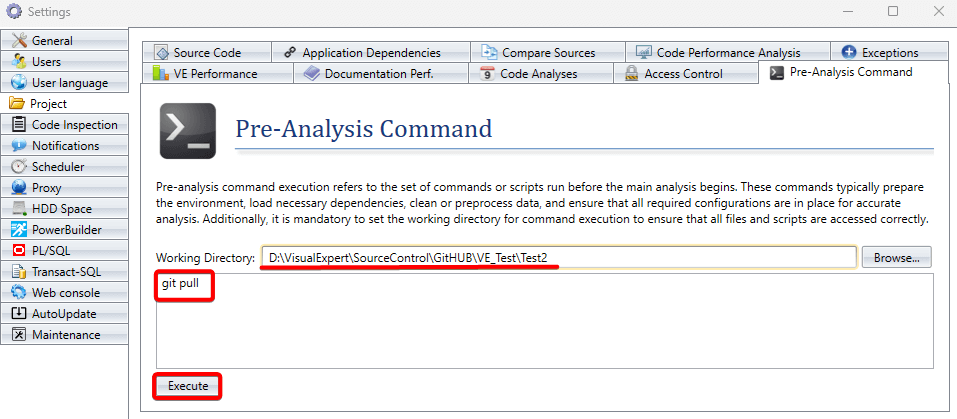This screenshot has width=957, height=419.
Task: Click the Project folder icon
Action: coord(16,104)
